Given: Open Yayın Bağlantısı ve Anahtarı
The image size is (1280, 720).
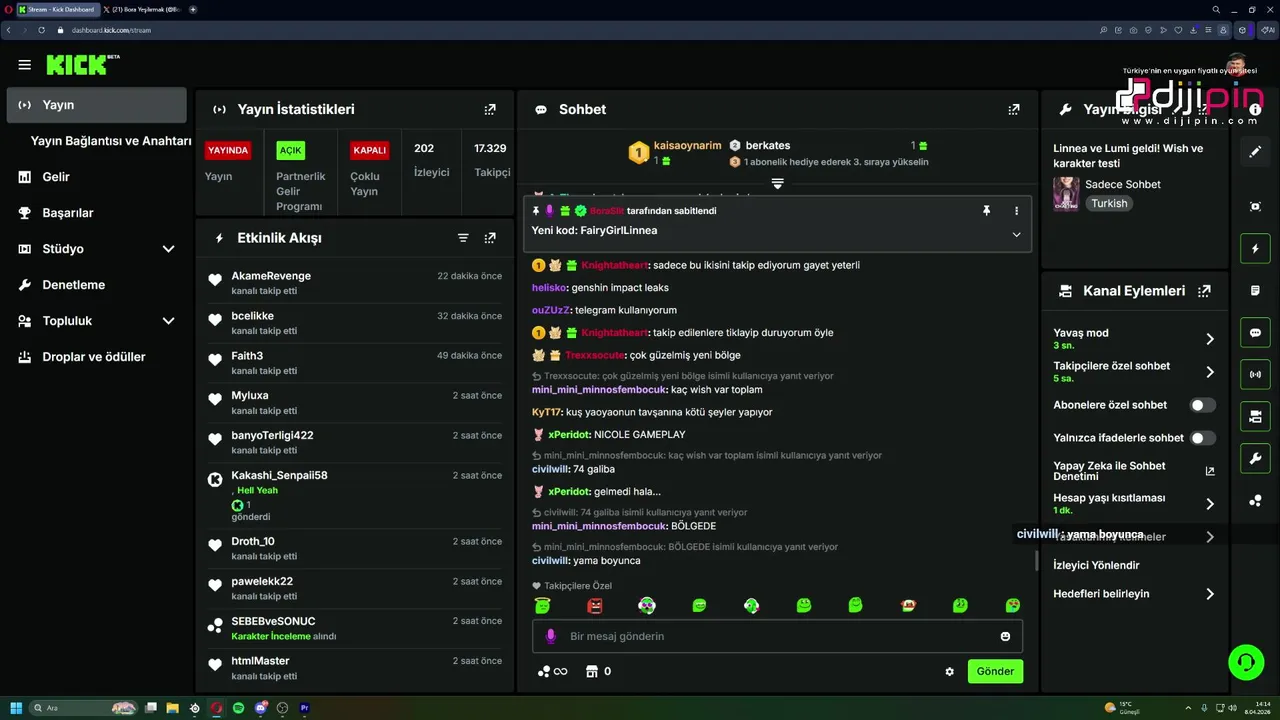Looking at the screenshot, I should (111, 141).
